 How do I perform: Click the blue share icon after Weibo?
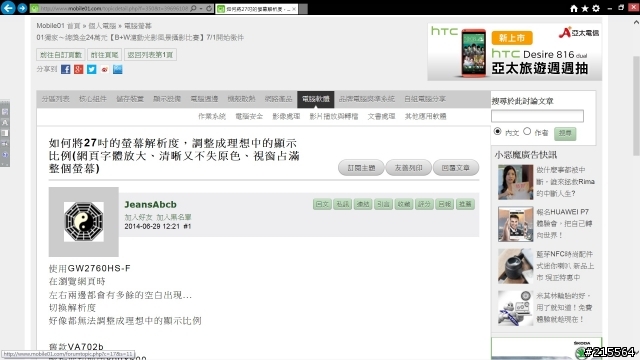pyautogui.click(x=118, y=69)
